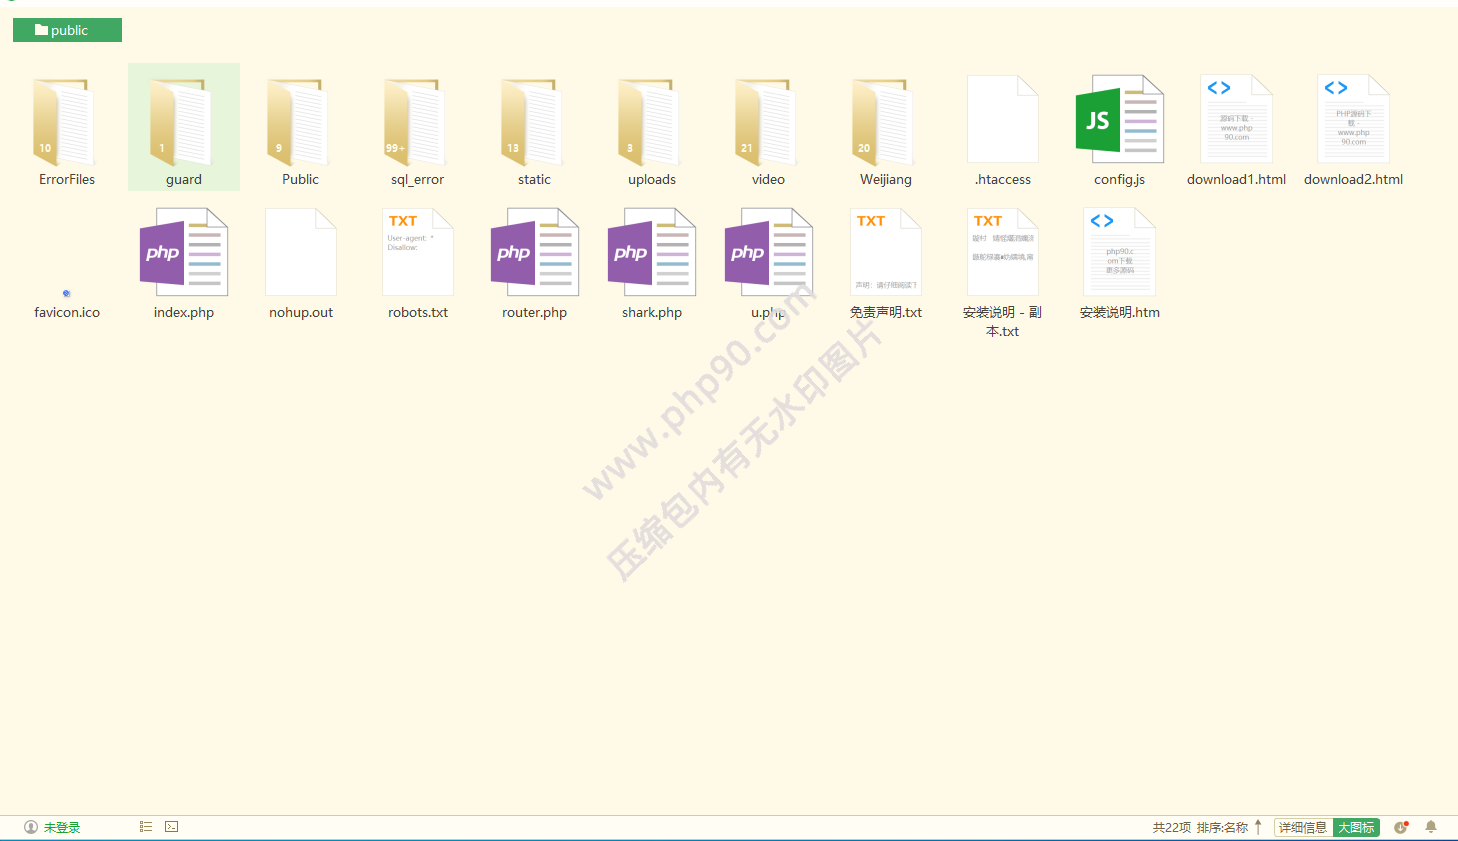
Task: Switch to 详细信息 detail view
Action: point(1303,827)
